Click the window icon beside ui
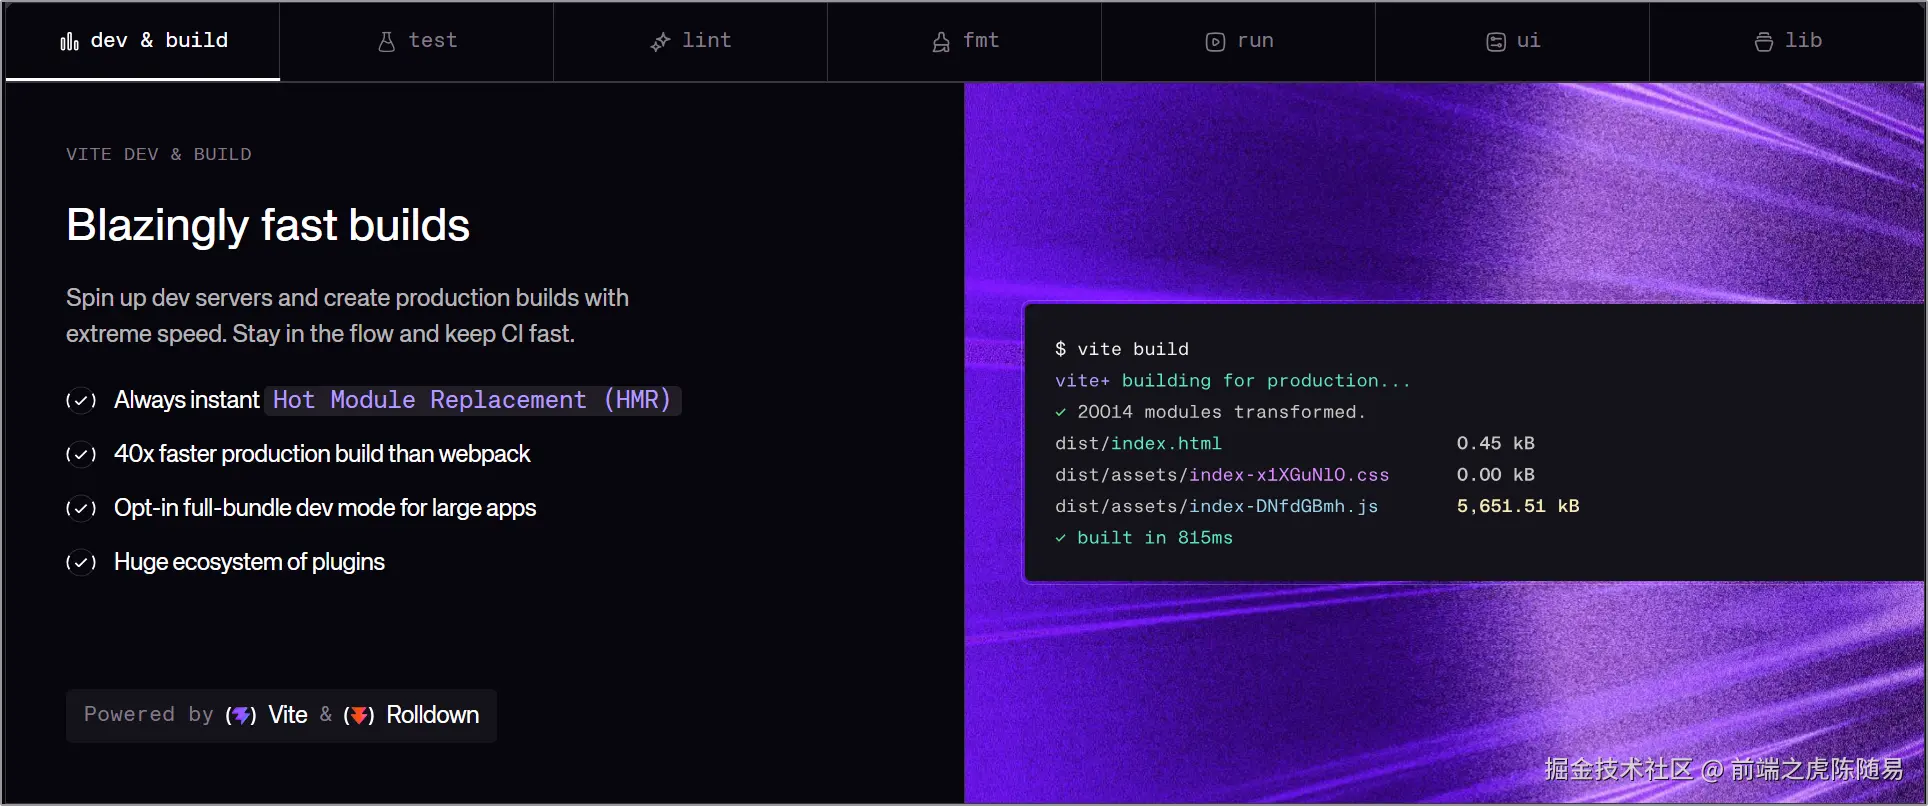Viewport: 1928px width, 806px height. click(x=1496, y=41)
